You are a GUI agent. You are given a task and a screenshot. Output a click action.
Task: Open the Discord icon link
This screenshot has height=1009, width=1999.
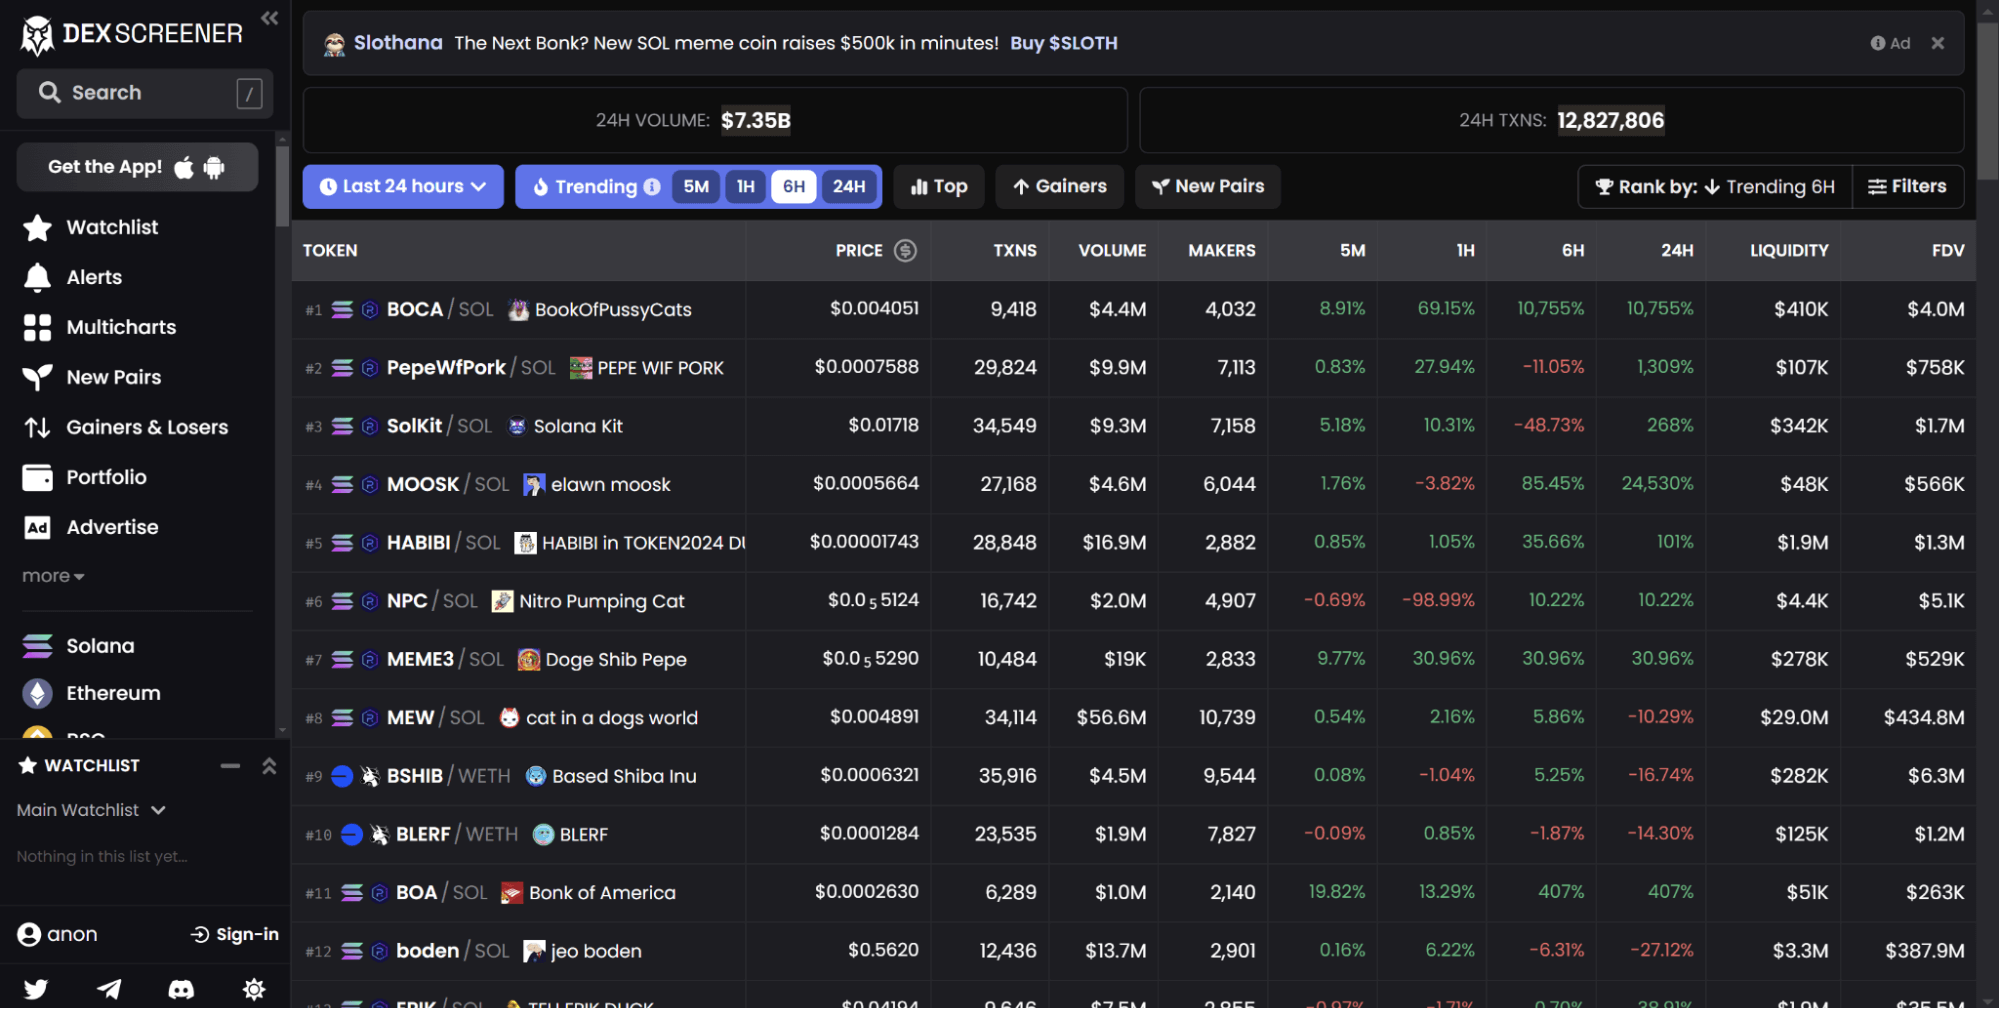(181, 989)
